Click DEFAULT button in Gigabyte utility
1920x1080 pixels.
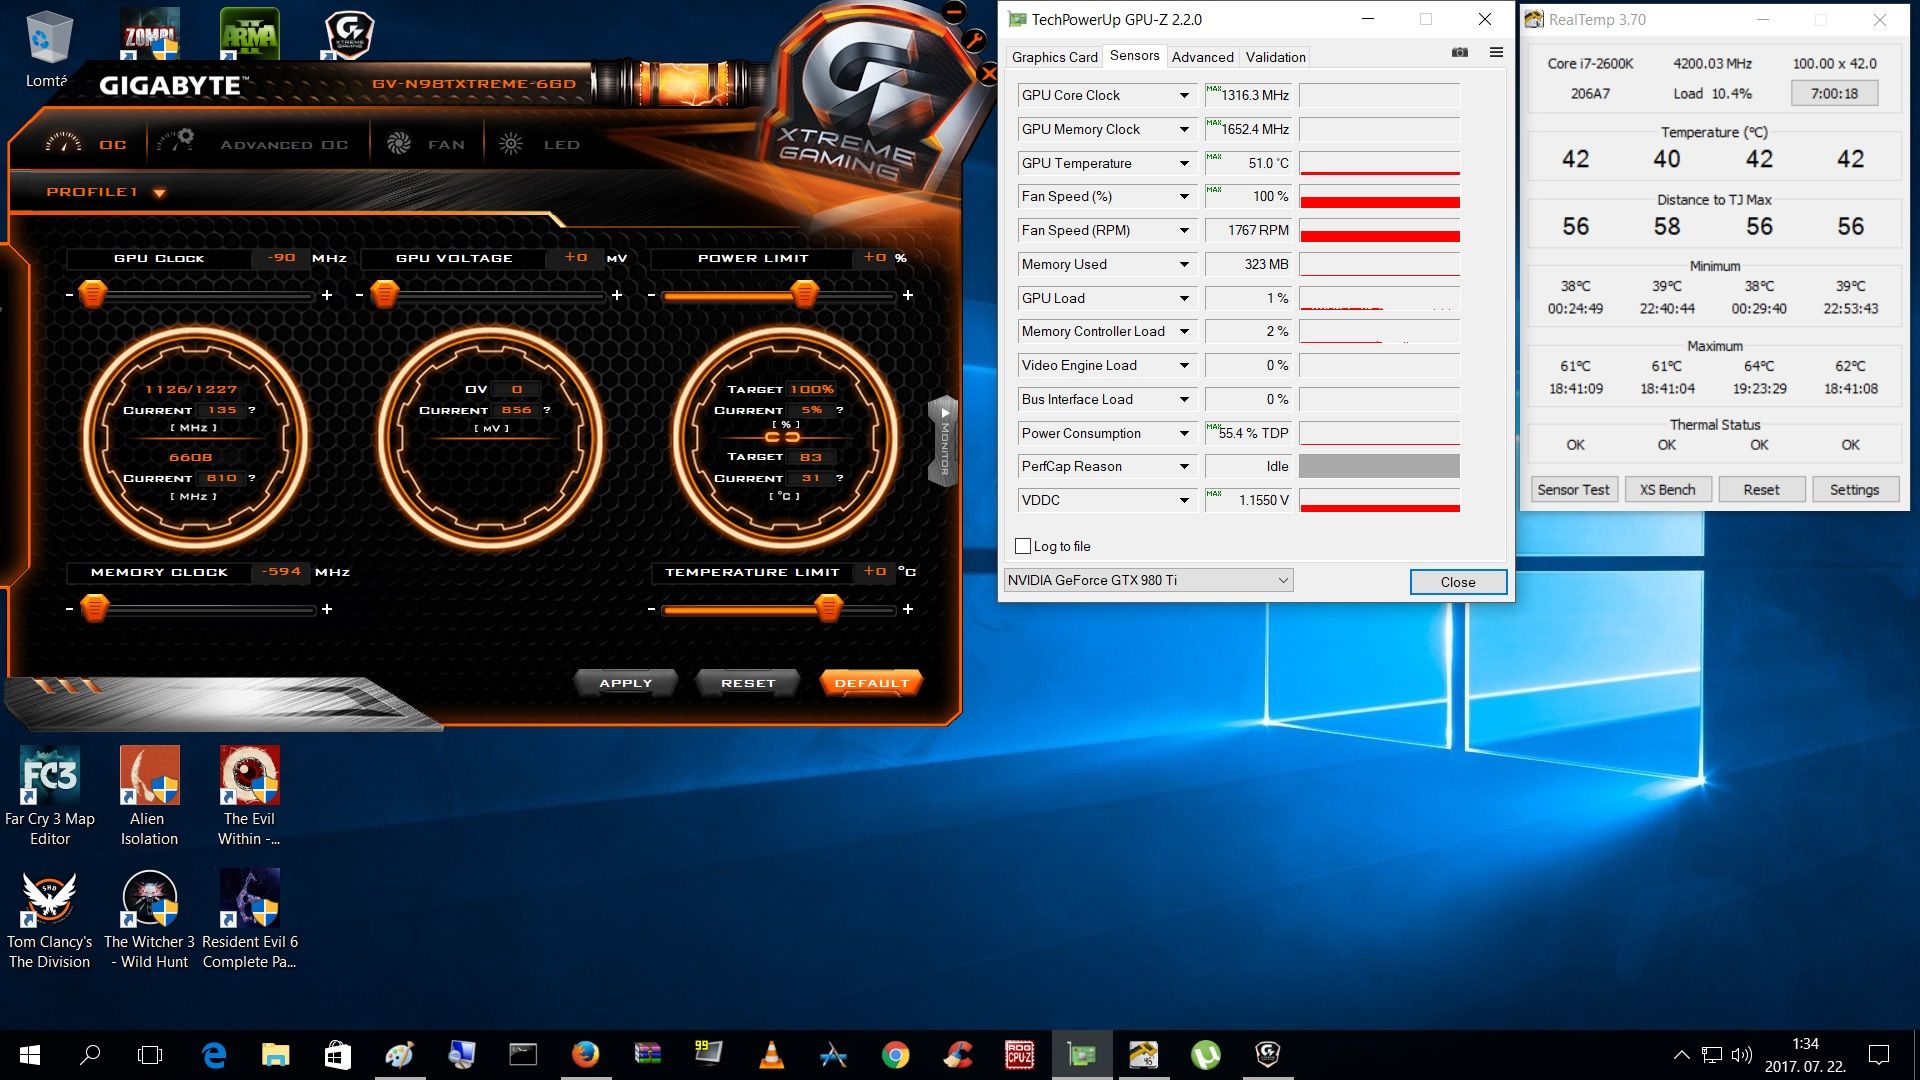pos(872,683)
